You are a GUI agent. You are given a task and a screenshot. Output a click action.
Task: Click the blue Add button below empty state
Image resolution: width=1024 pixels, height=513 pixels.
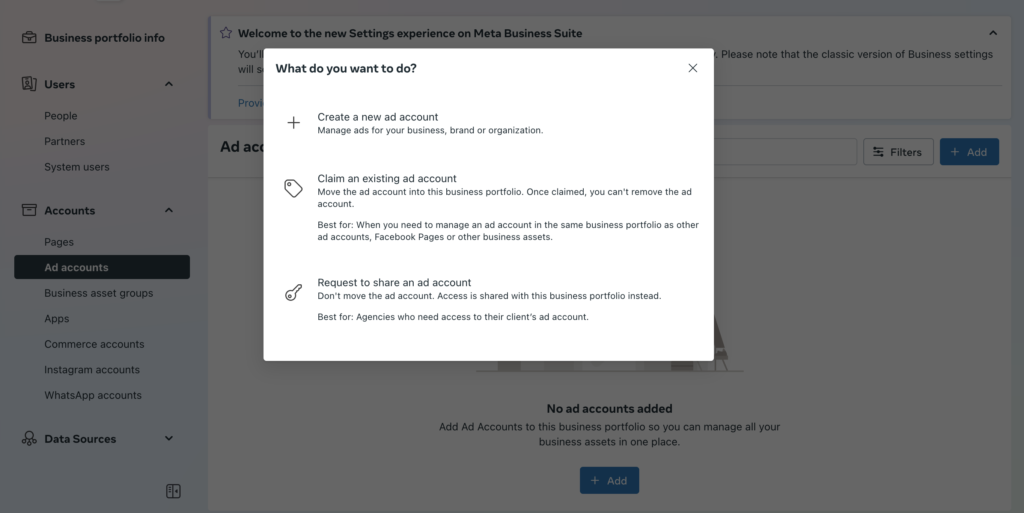[609, 480]
